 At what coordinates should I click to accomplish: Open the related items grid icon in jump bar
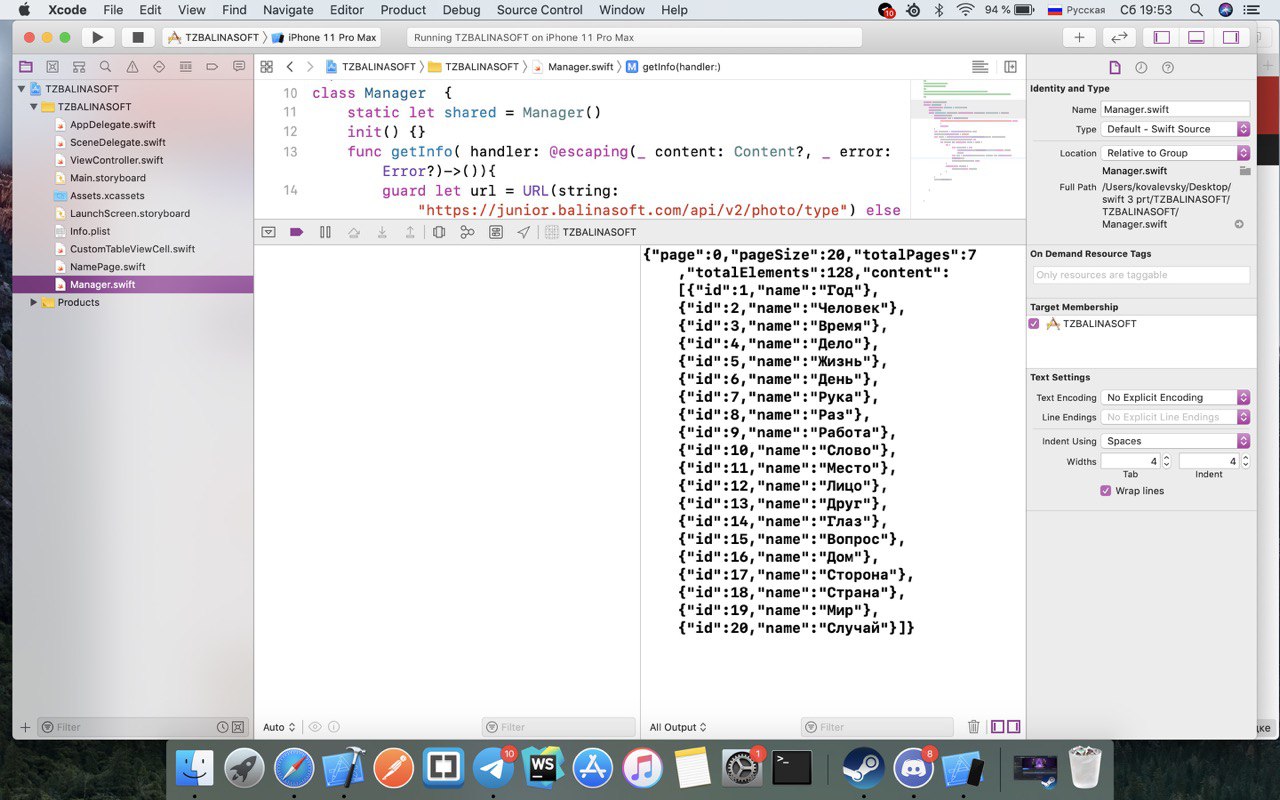[x=266, y=67]
